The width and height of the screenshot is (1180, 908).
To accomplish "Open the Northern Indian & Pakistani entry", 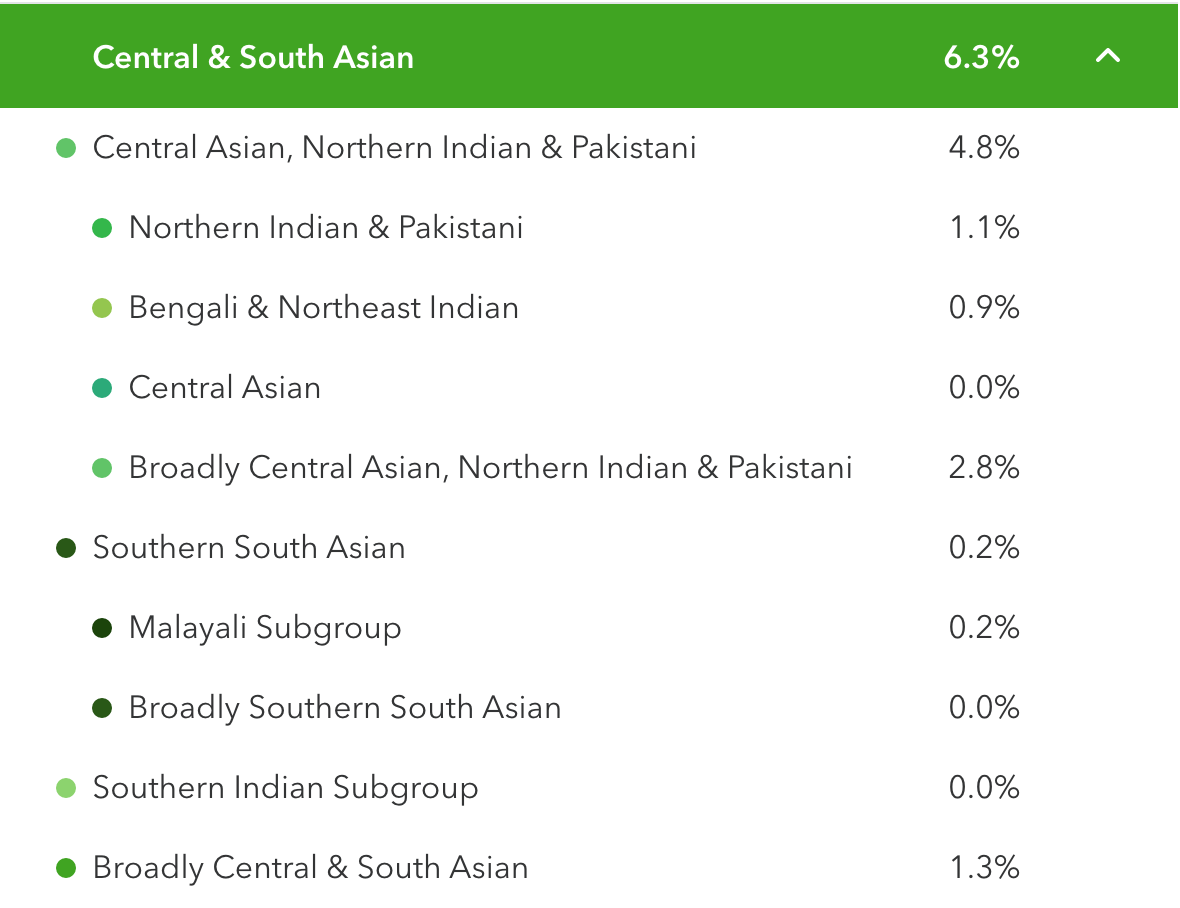I will [x=326, y=228].
